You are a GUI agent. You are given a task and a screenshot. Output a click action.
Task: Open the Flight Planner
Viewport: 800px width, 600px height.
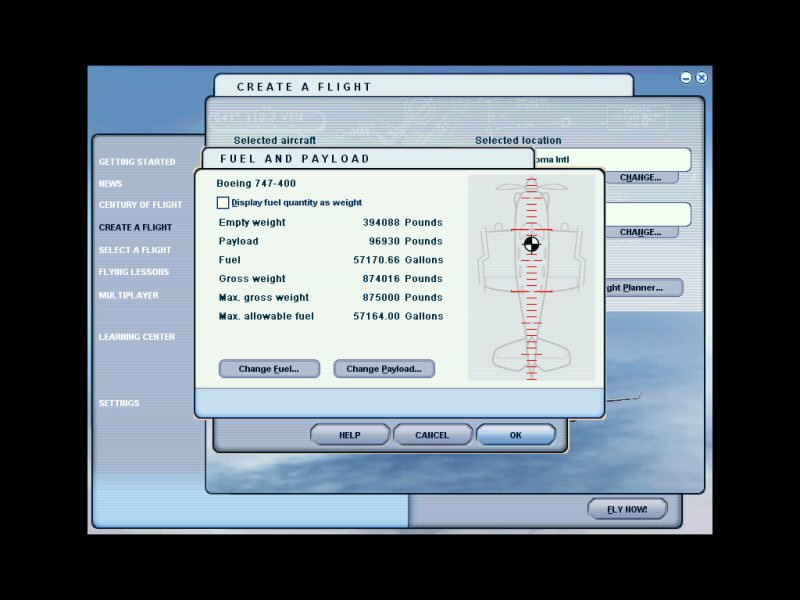coord(644,288)
